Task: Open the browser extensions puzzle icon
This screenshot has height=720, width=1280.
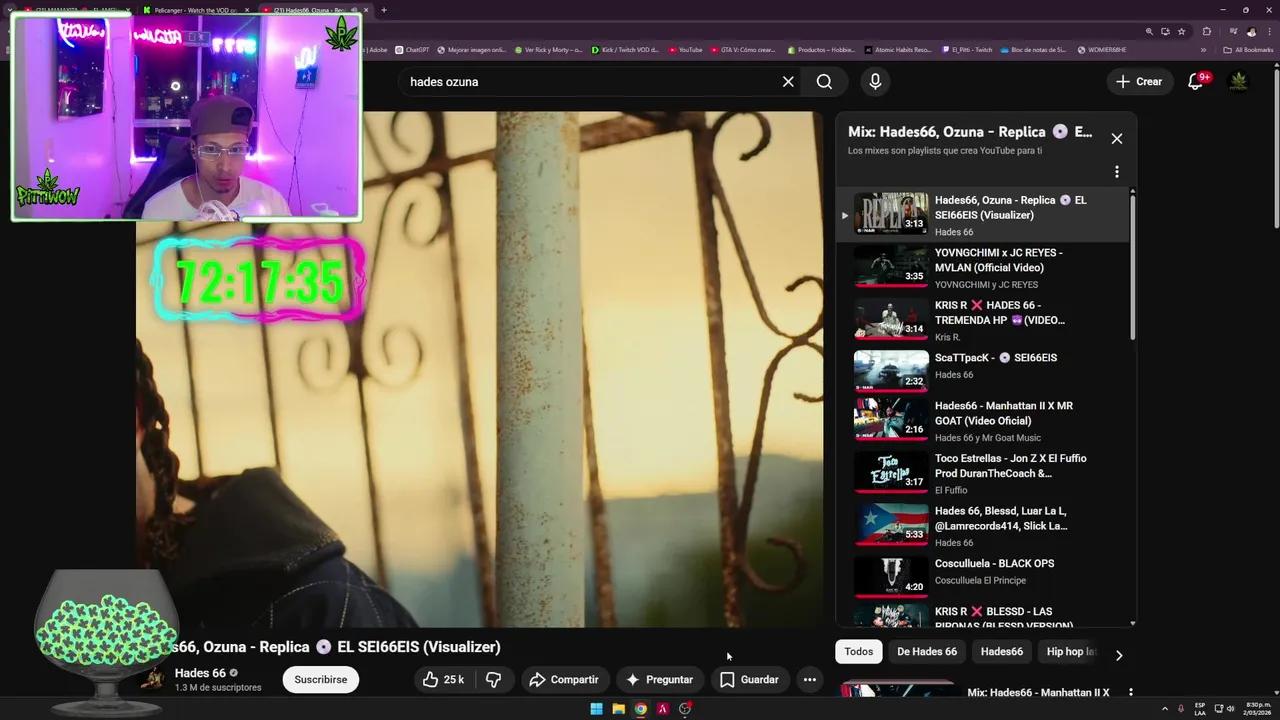Action: (x=1207, y=31)
